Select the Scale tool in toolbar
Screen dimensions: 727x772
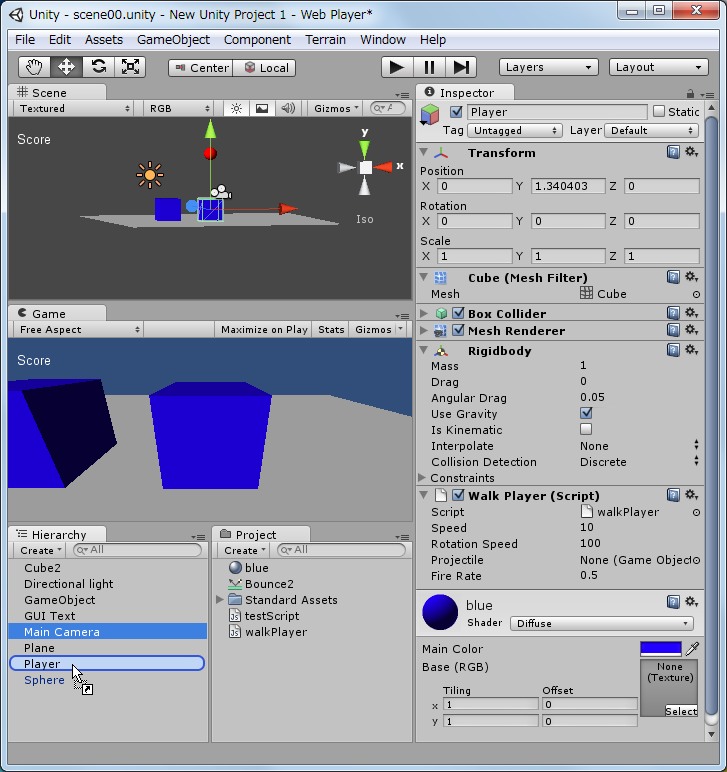point(131,67)
